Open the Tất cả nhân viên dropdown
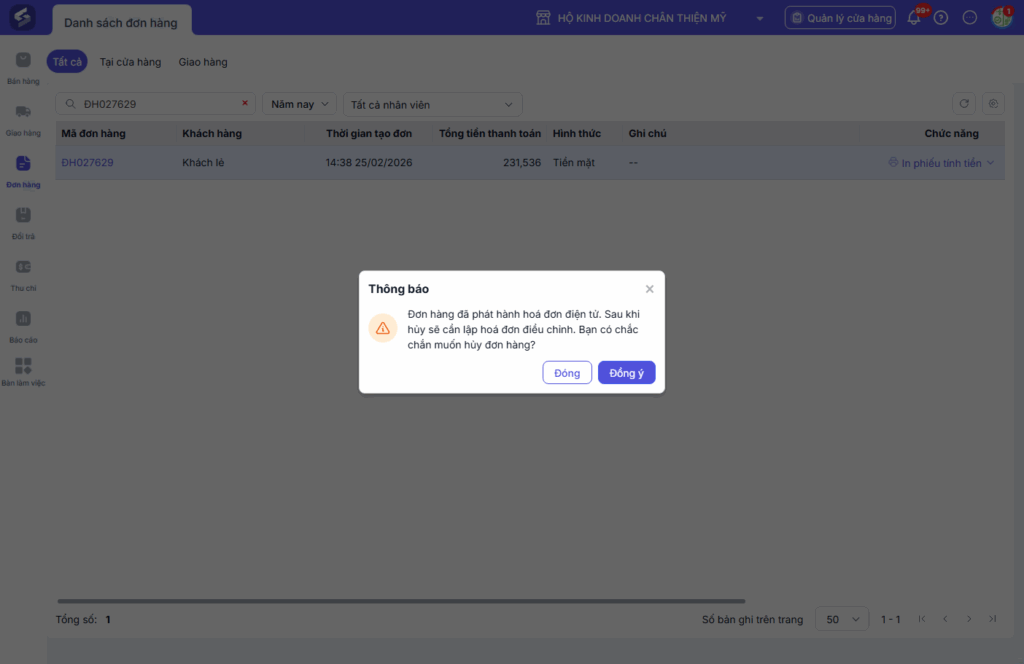 click(x=432, y=104)
